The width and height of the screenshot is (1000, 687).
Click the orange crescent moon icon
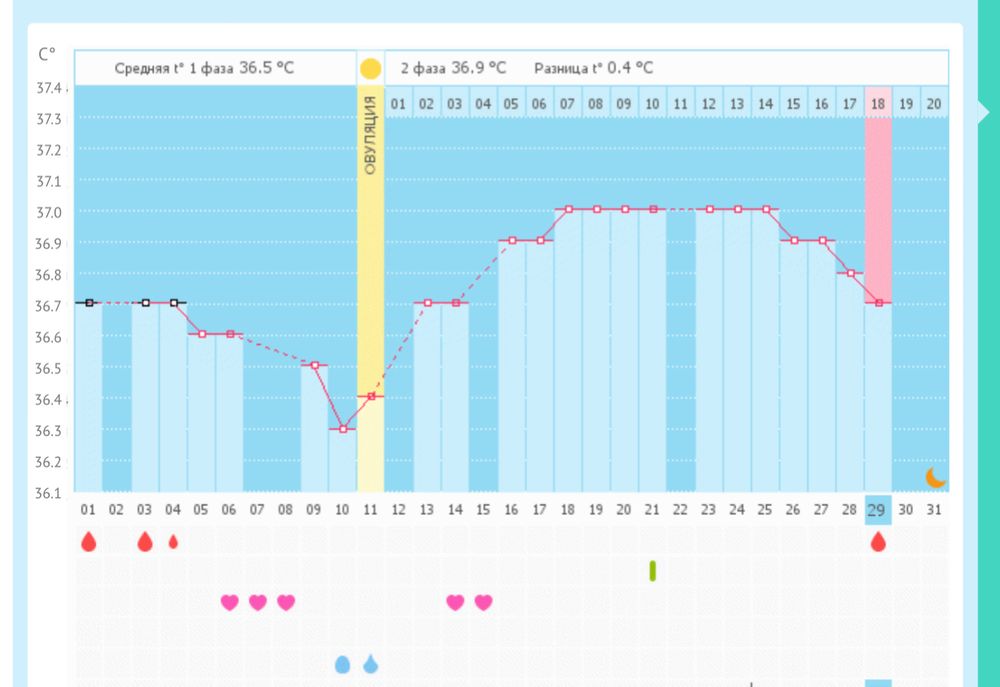click(935, 477)
